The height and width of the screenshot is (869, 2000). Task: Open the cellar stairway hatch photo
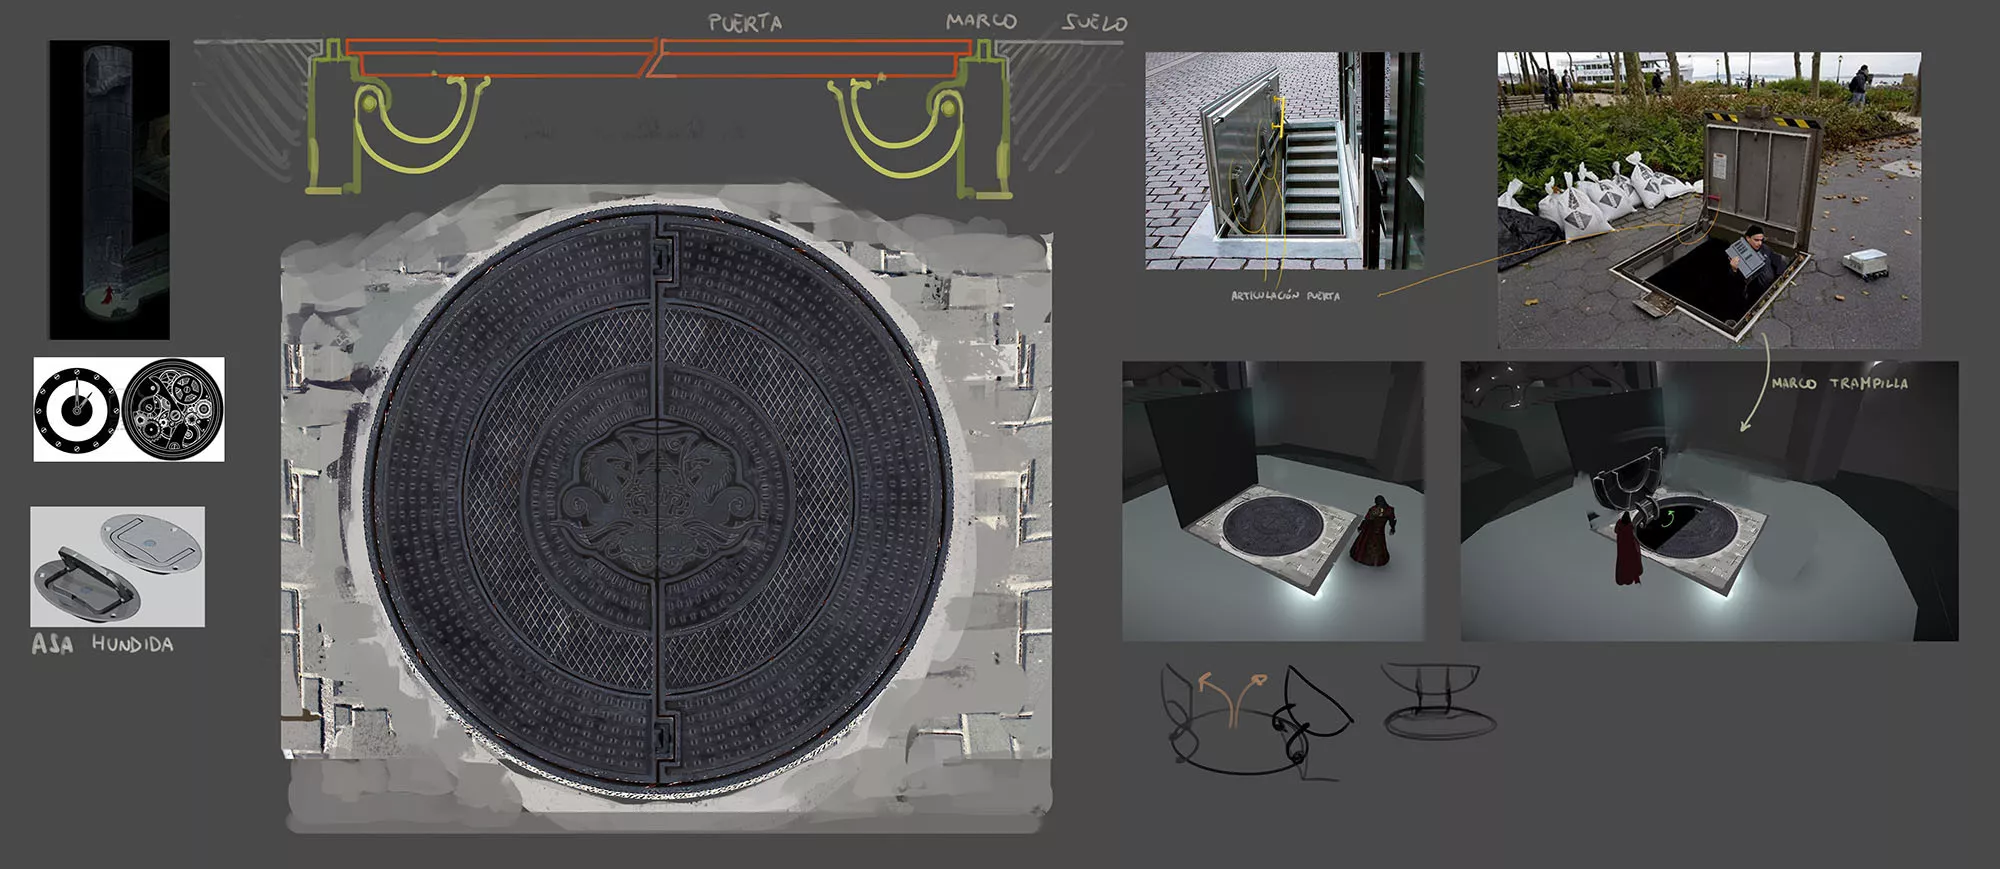point(1283,160)
